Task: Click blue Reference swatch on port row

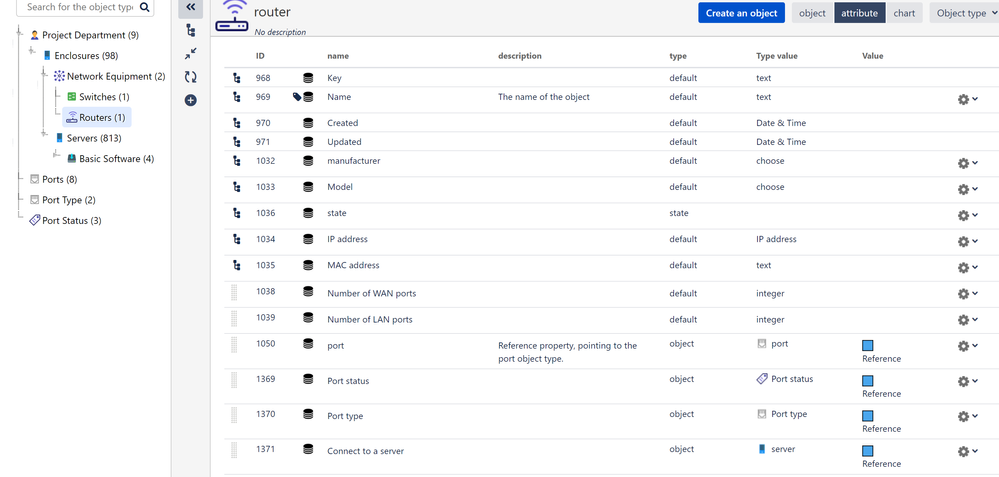Action: point(867,346)
